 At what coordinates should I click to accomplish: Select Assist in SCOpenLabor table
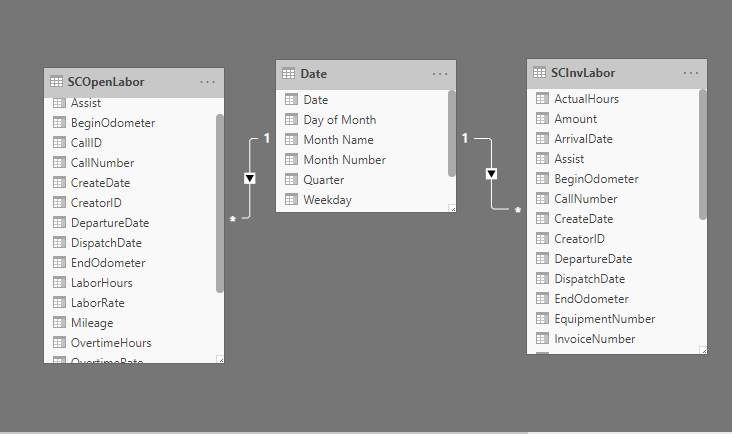(x=86, y=103)
